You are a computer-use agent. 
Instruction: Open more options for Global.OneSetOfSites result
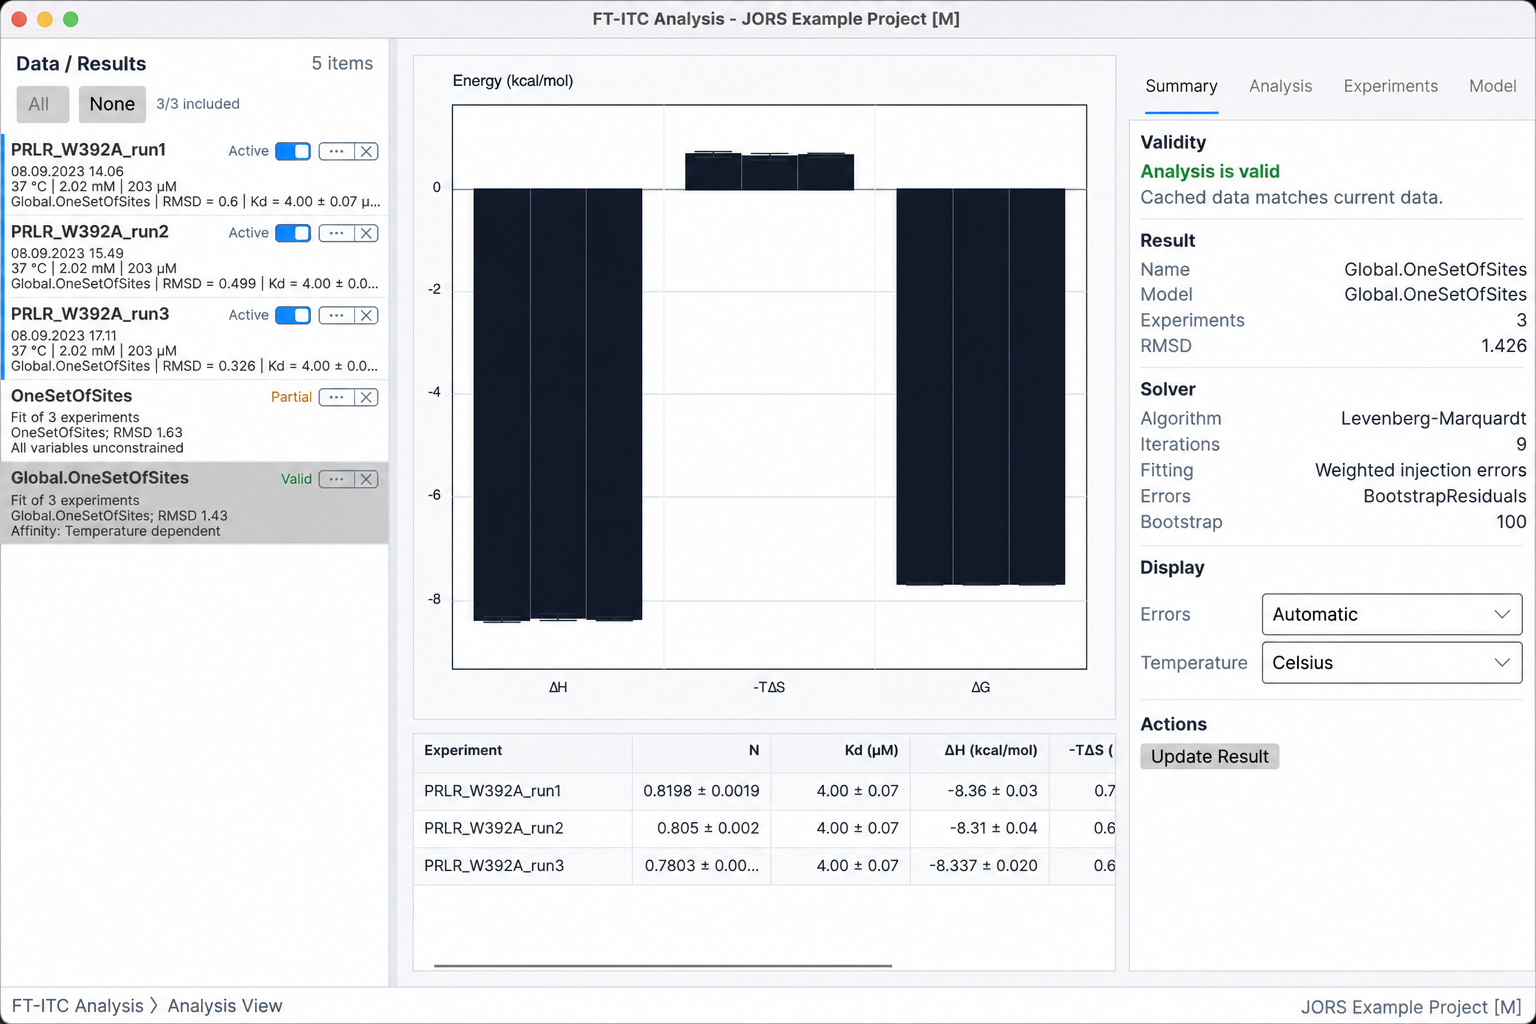tap(337, 479)
